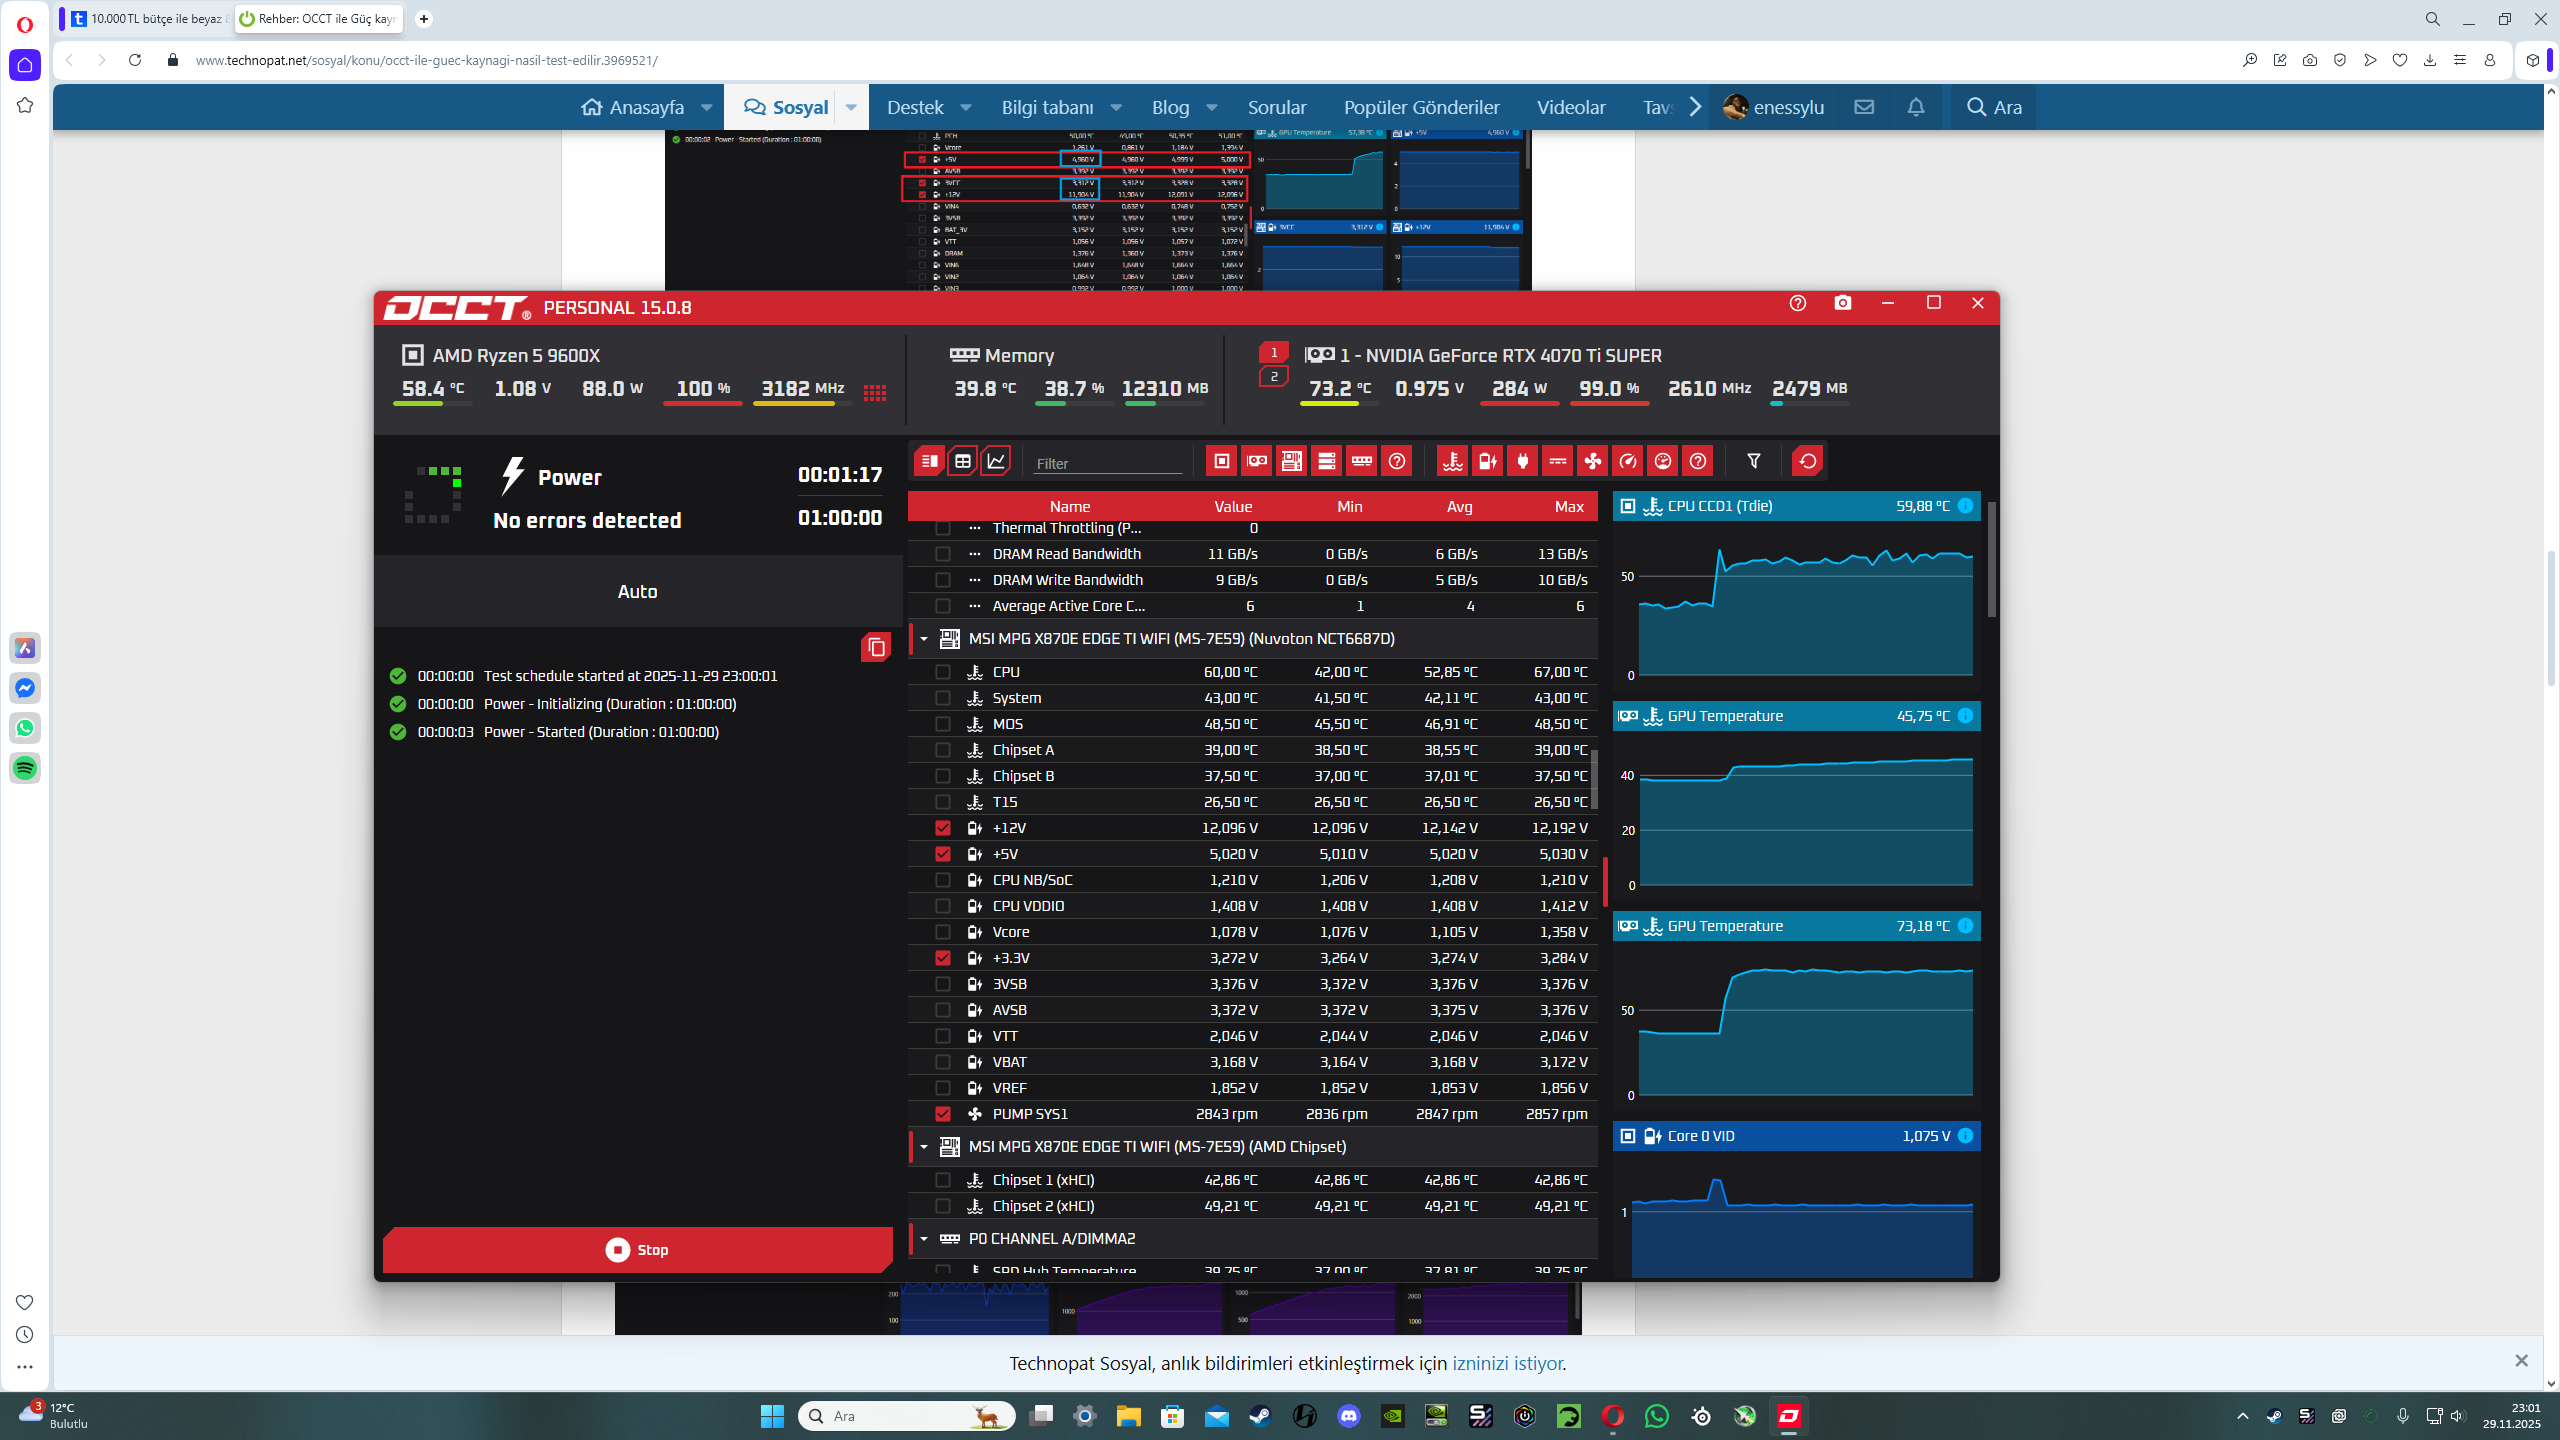Show more Technopat navigation items with chevron
2560x1440 pixels.
click(x=1695, y=107)
